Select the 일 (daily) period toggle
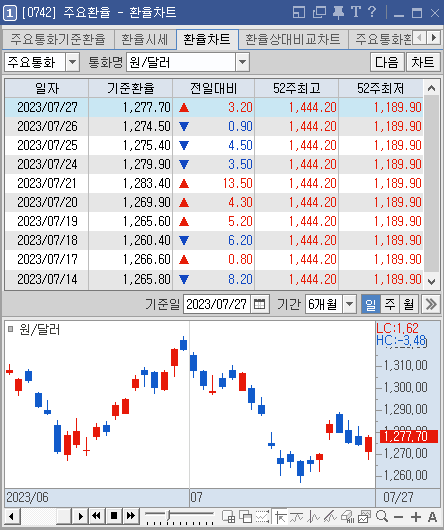This screenshot has width=444, height=530. pyautogui.click(x=371, y=304)
